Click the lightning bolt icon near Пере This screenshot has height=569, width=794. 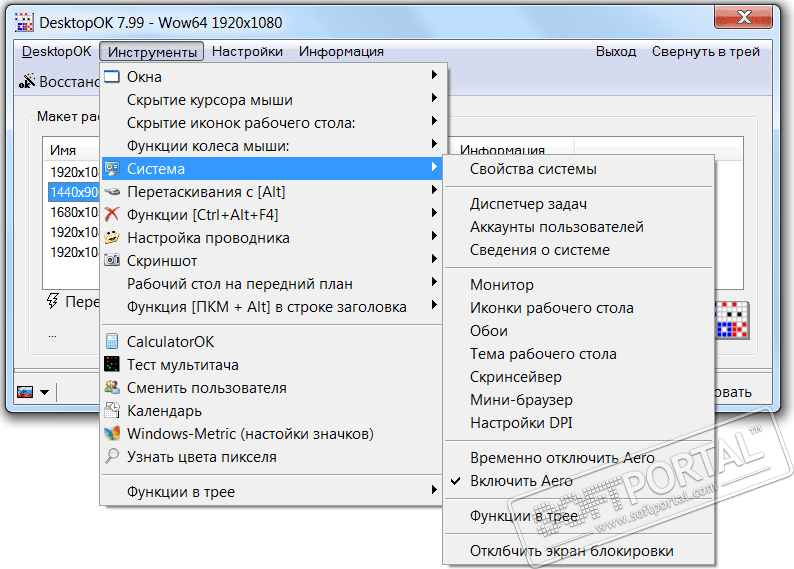[x=53, y=301]
